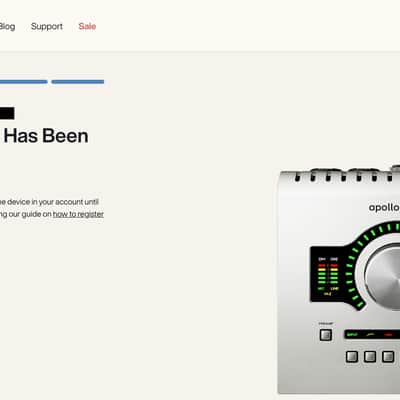The image size is (400, 400).
Task: Click the red indicator on display strip
Action: click(388, 334)
